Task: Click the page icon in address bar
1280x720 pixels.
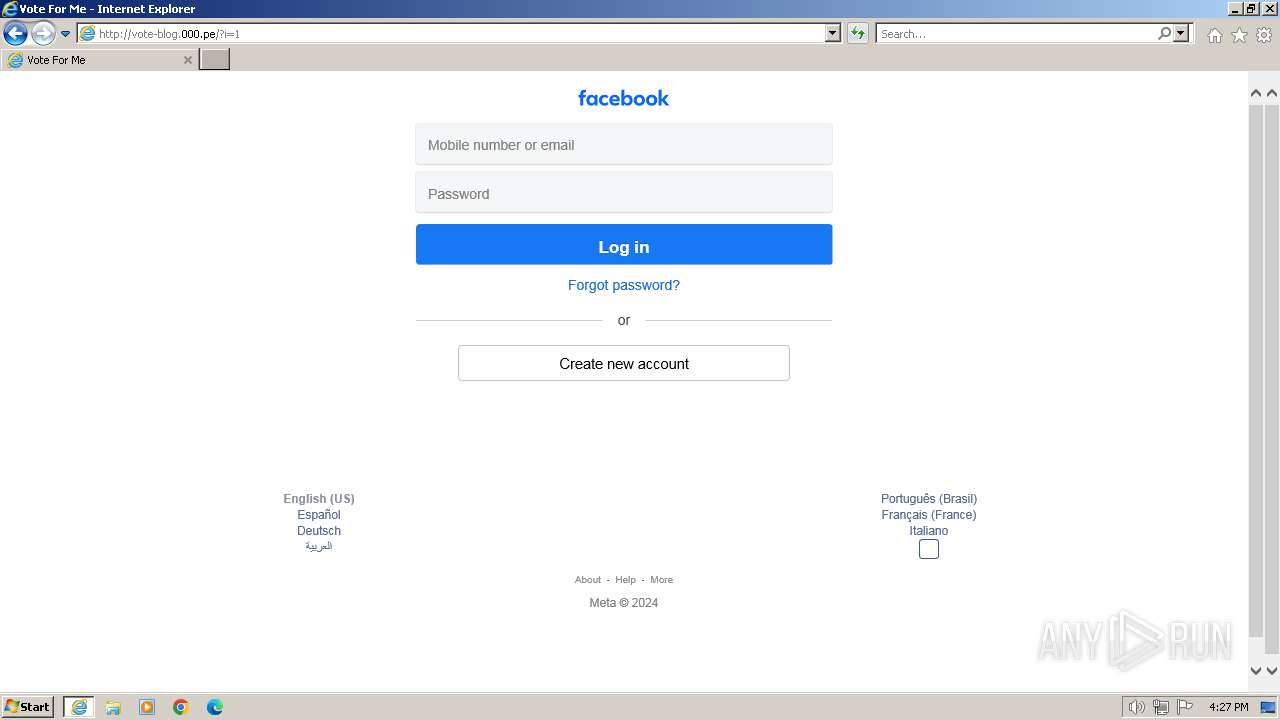Action: [88, 34]
